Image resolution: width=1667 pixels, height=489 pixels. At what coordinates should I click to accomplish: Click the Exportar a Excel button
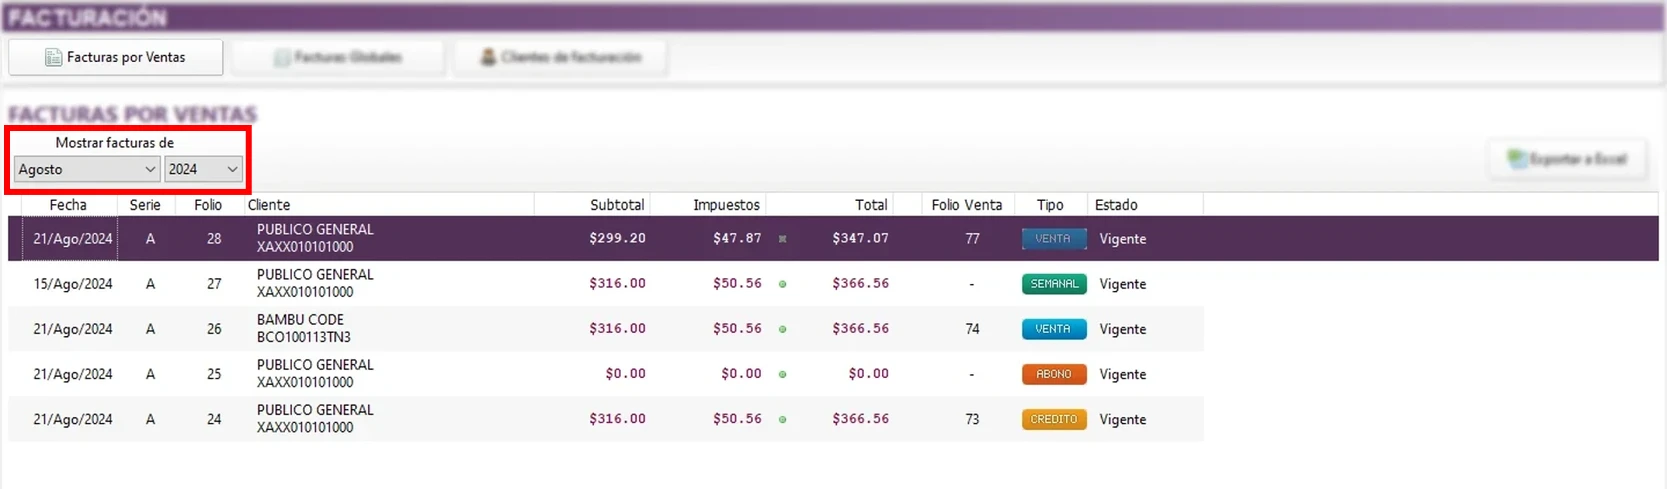(x=1567, y=159)
